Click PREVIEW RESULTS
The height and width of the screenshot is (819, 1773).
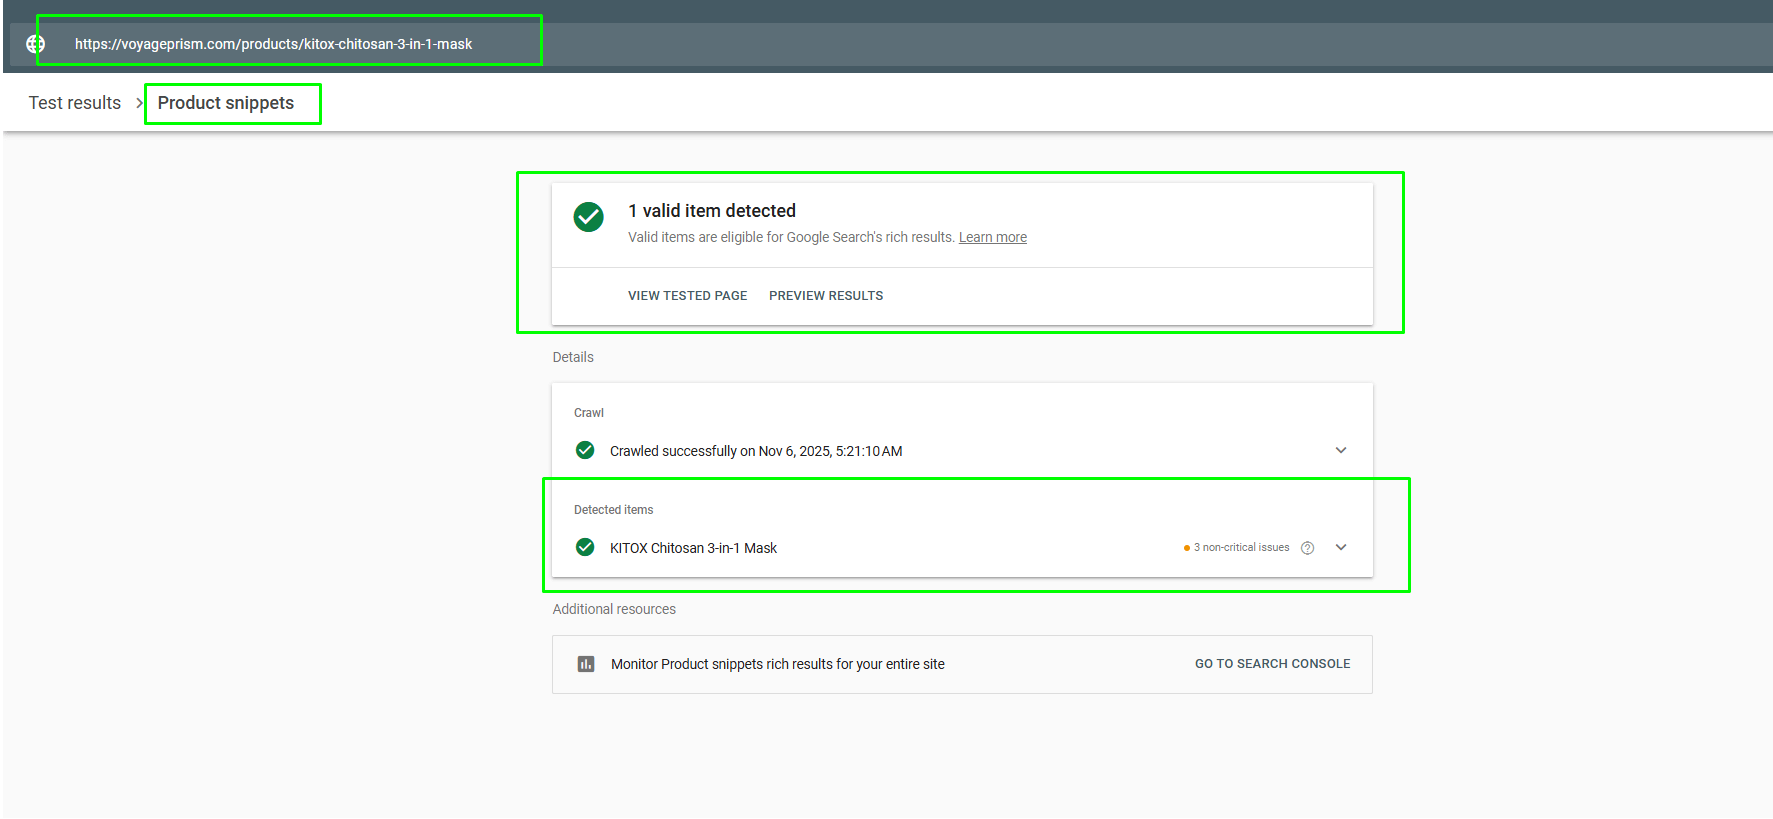pos(826,296)
